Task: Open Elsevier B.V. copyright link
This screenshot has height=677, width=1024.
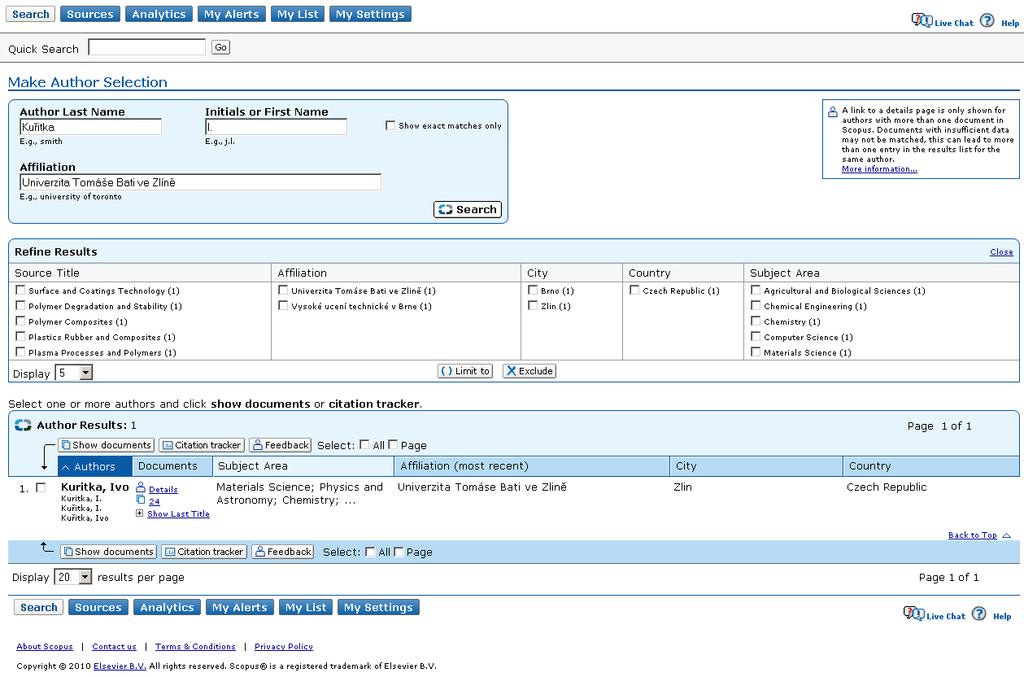Action: point(120,666)
